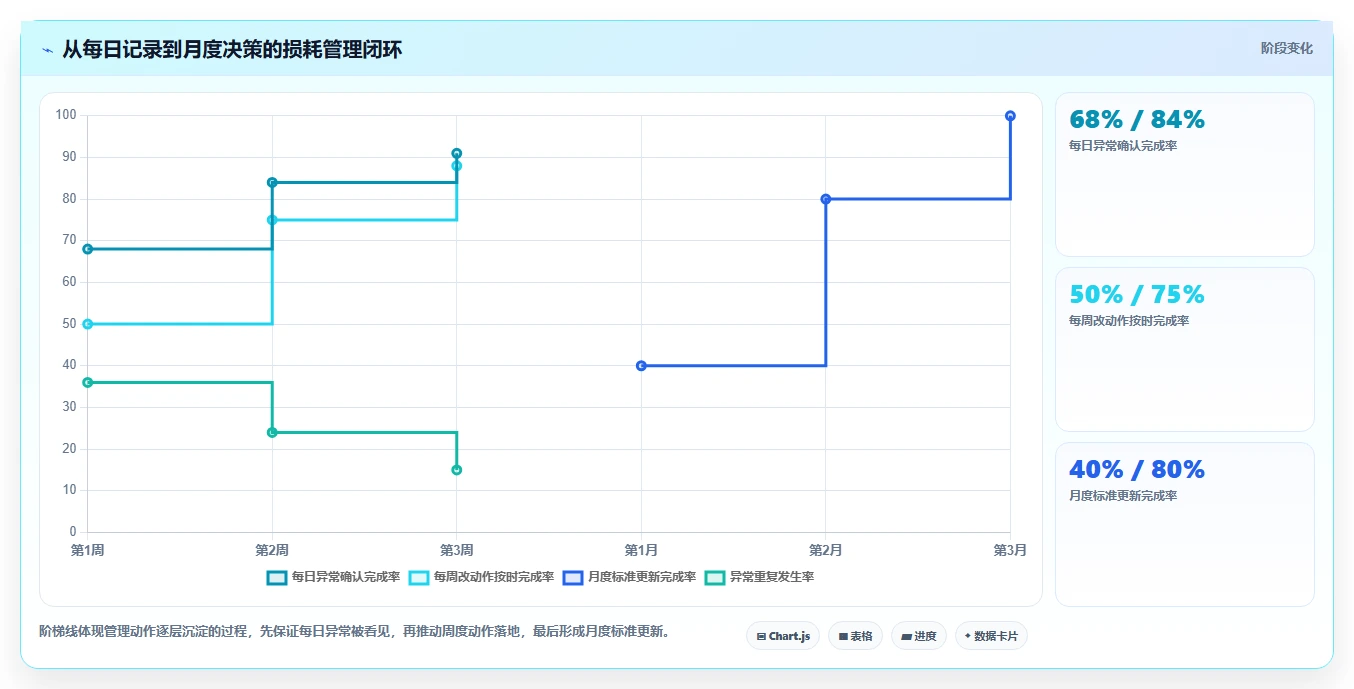Image resolution: width=1354 pixels, height=689 pixels.
Task: Toggle 异常重复发生率 legend item
Action: click(x=759, y=577)
